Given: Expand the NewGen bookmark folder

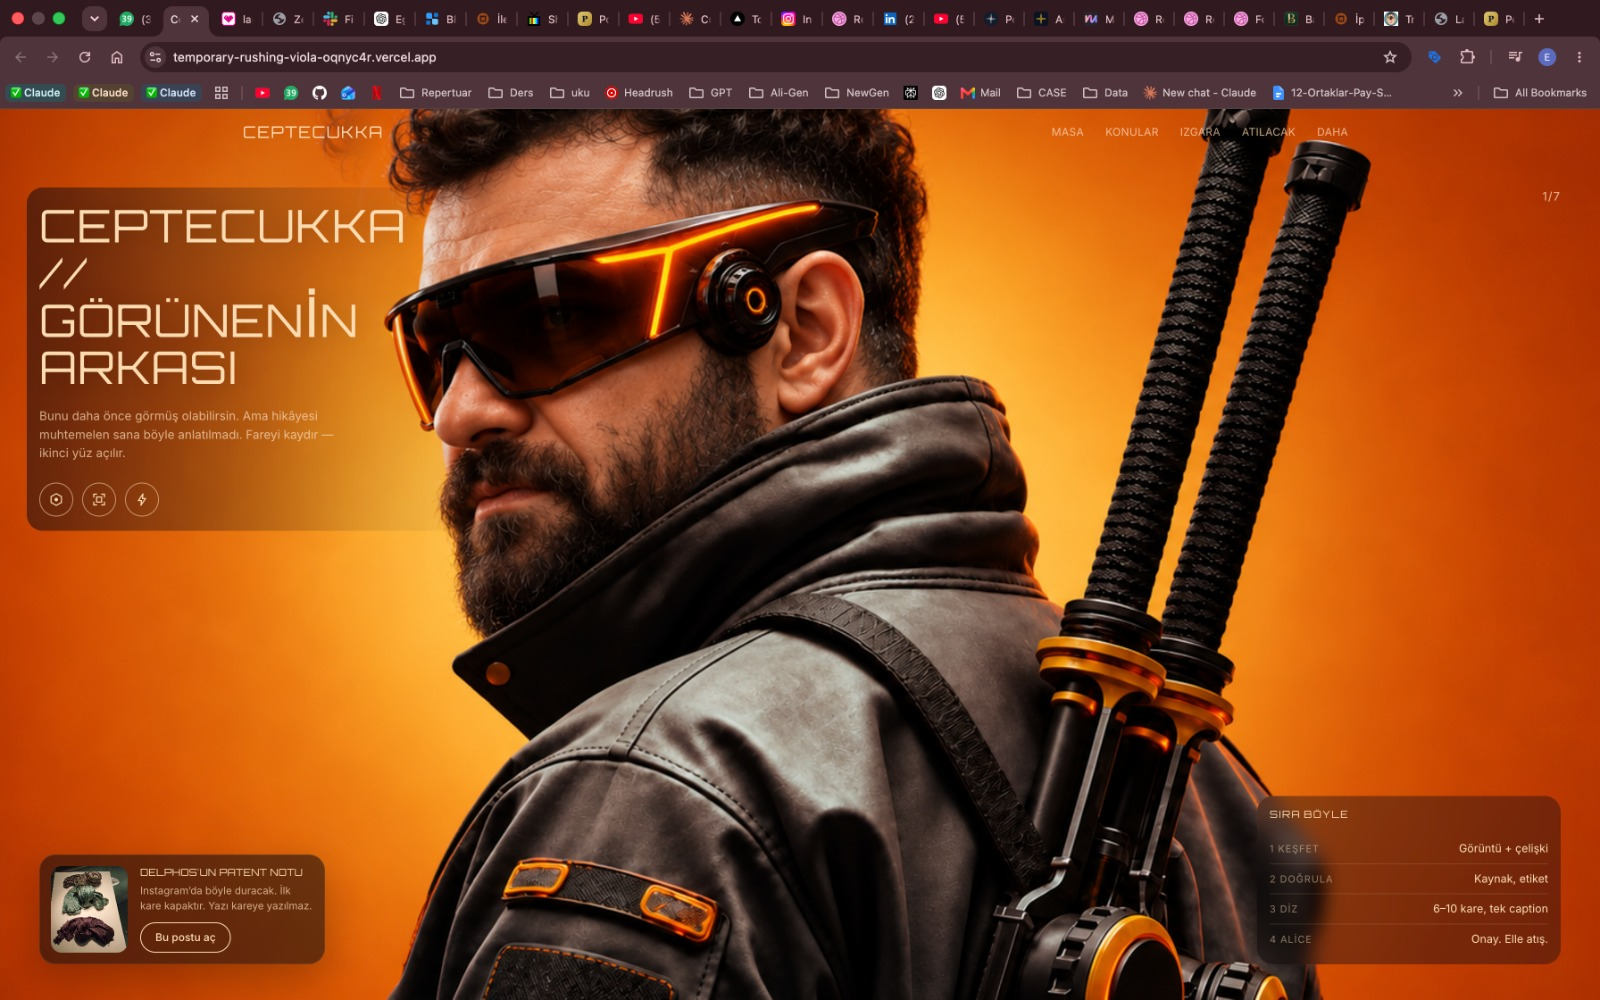Looking at the screenshot, I should pos(857,92).
